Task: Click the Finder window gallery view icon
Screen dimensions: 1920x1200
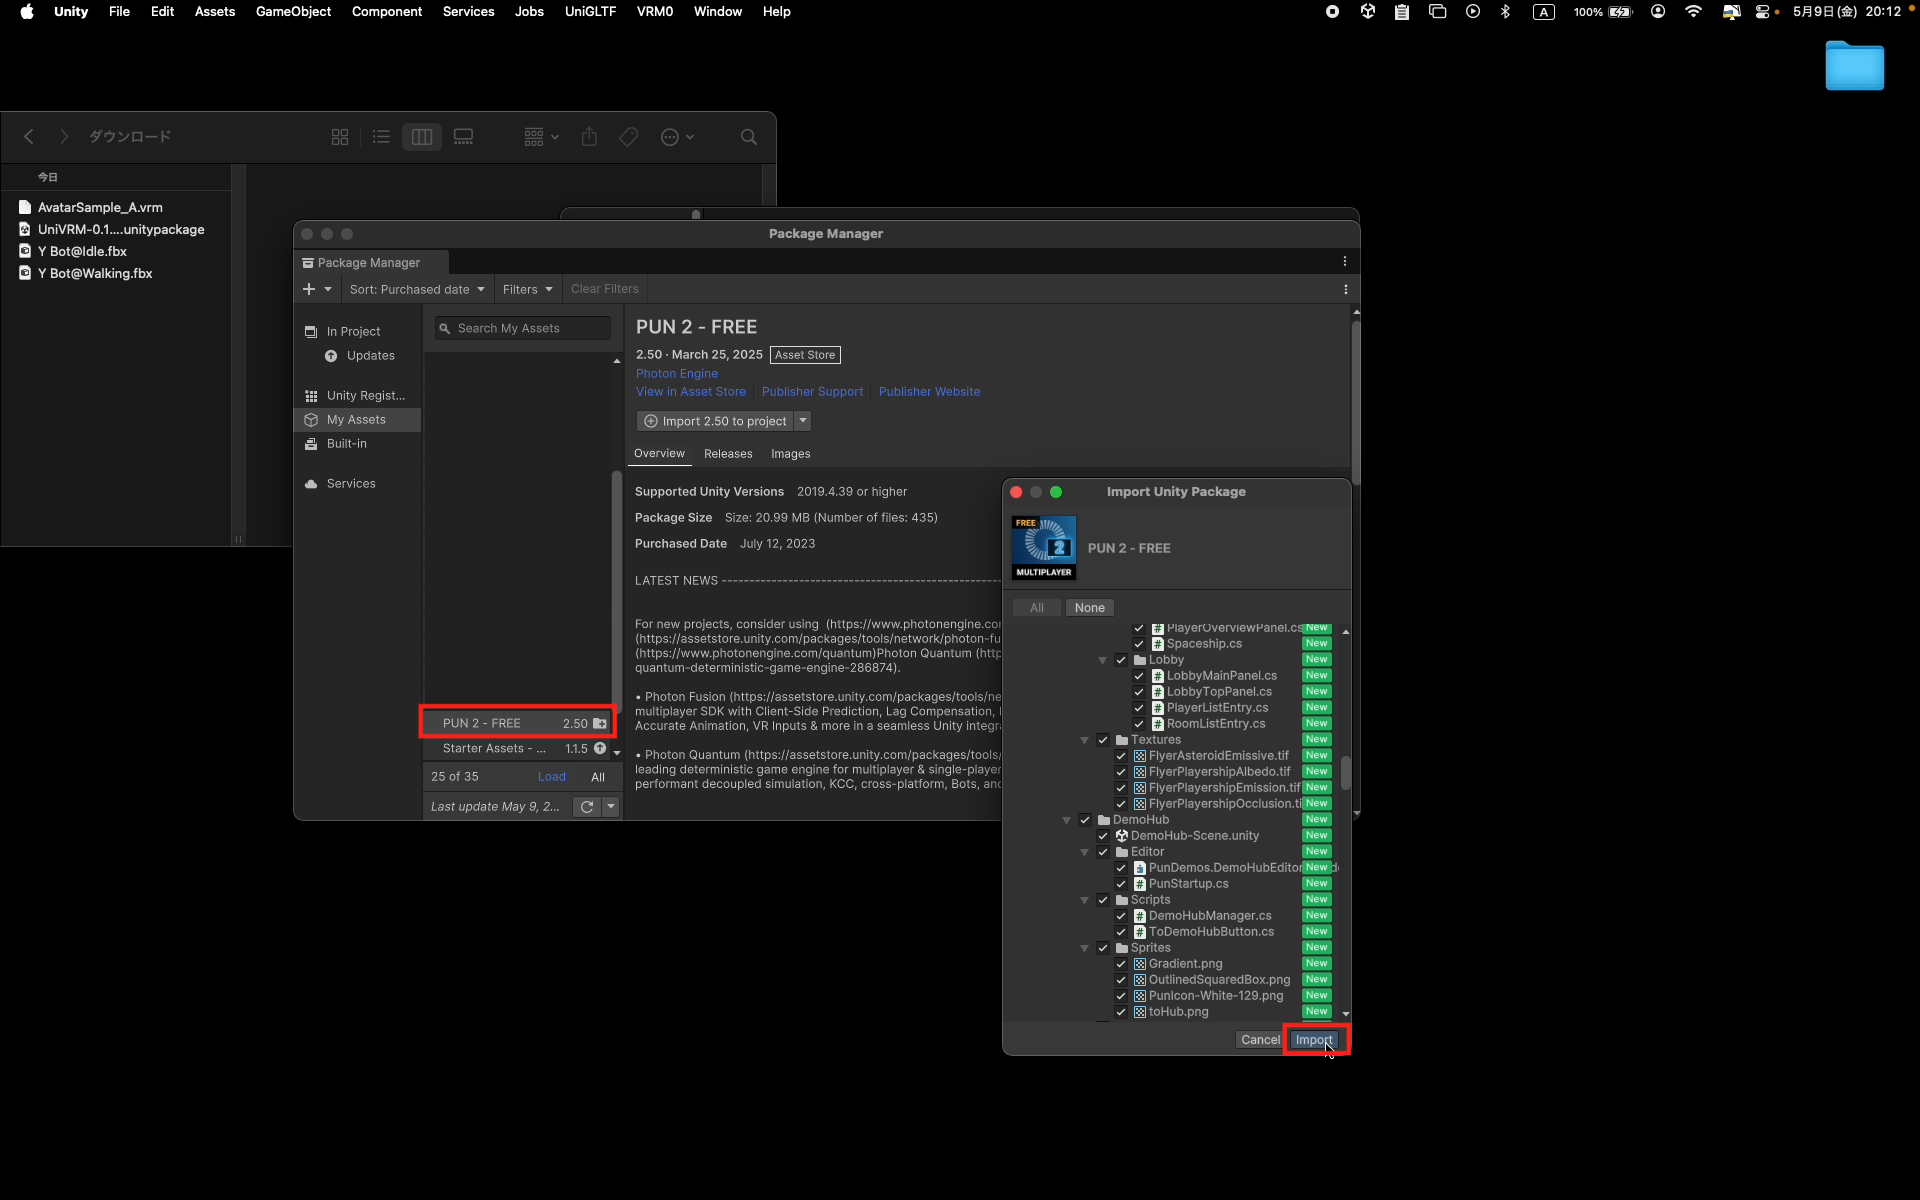Action: click(x=463, y=137)
